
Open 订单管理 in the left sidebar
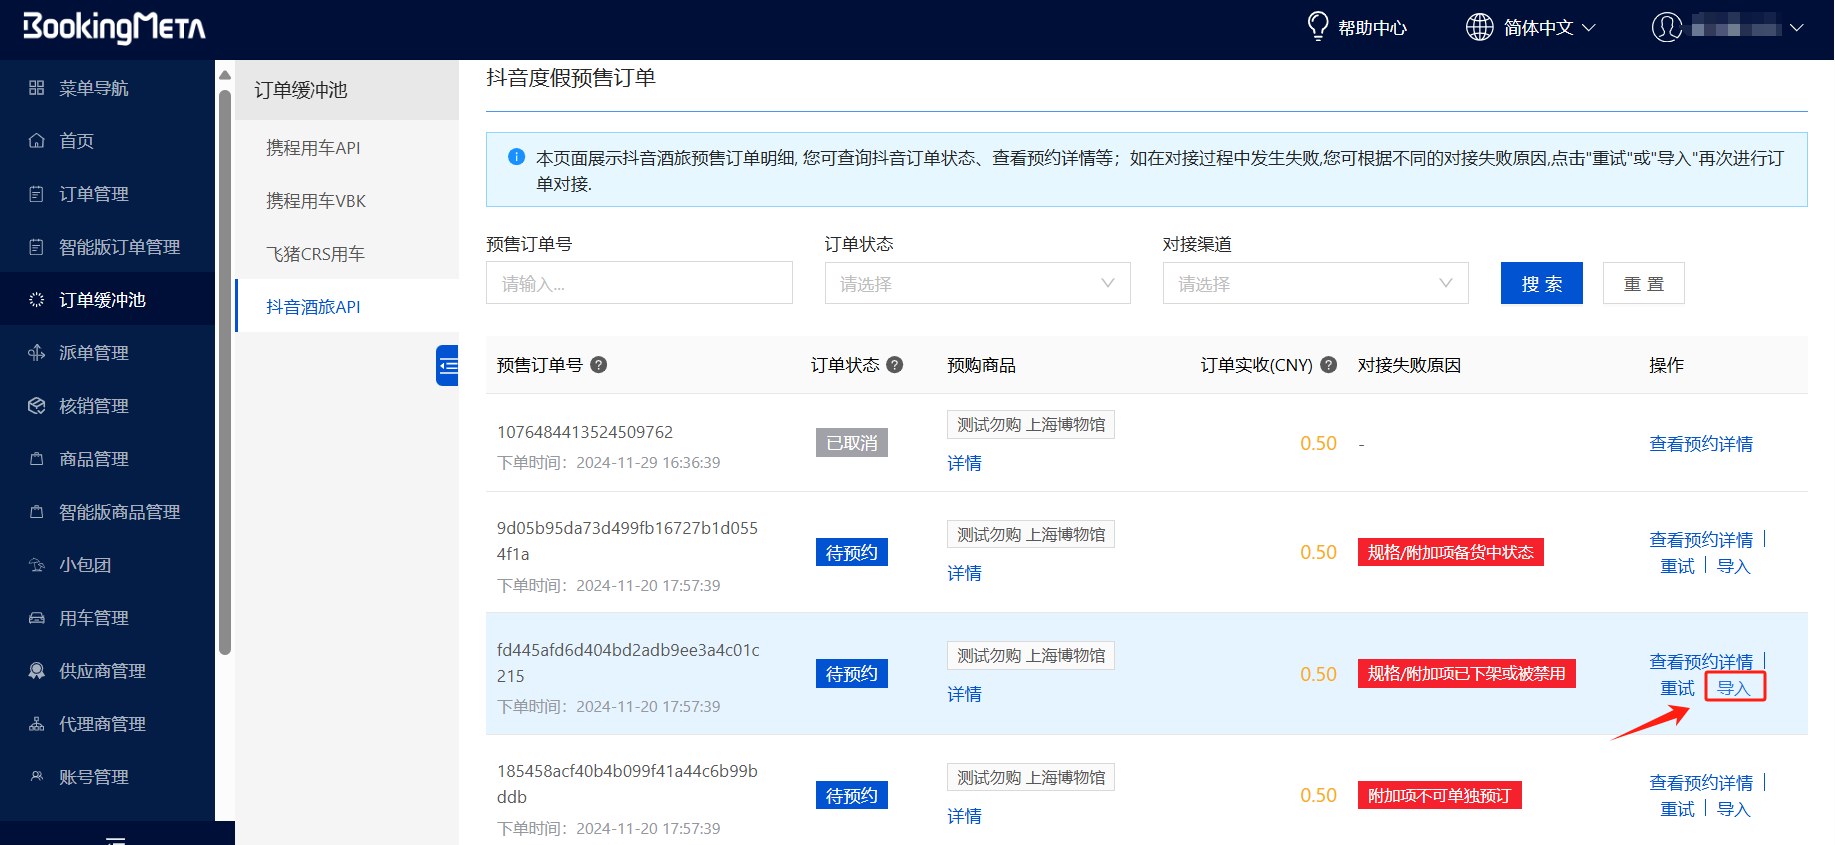[94, 194]
